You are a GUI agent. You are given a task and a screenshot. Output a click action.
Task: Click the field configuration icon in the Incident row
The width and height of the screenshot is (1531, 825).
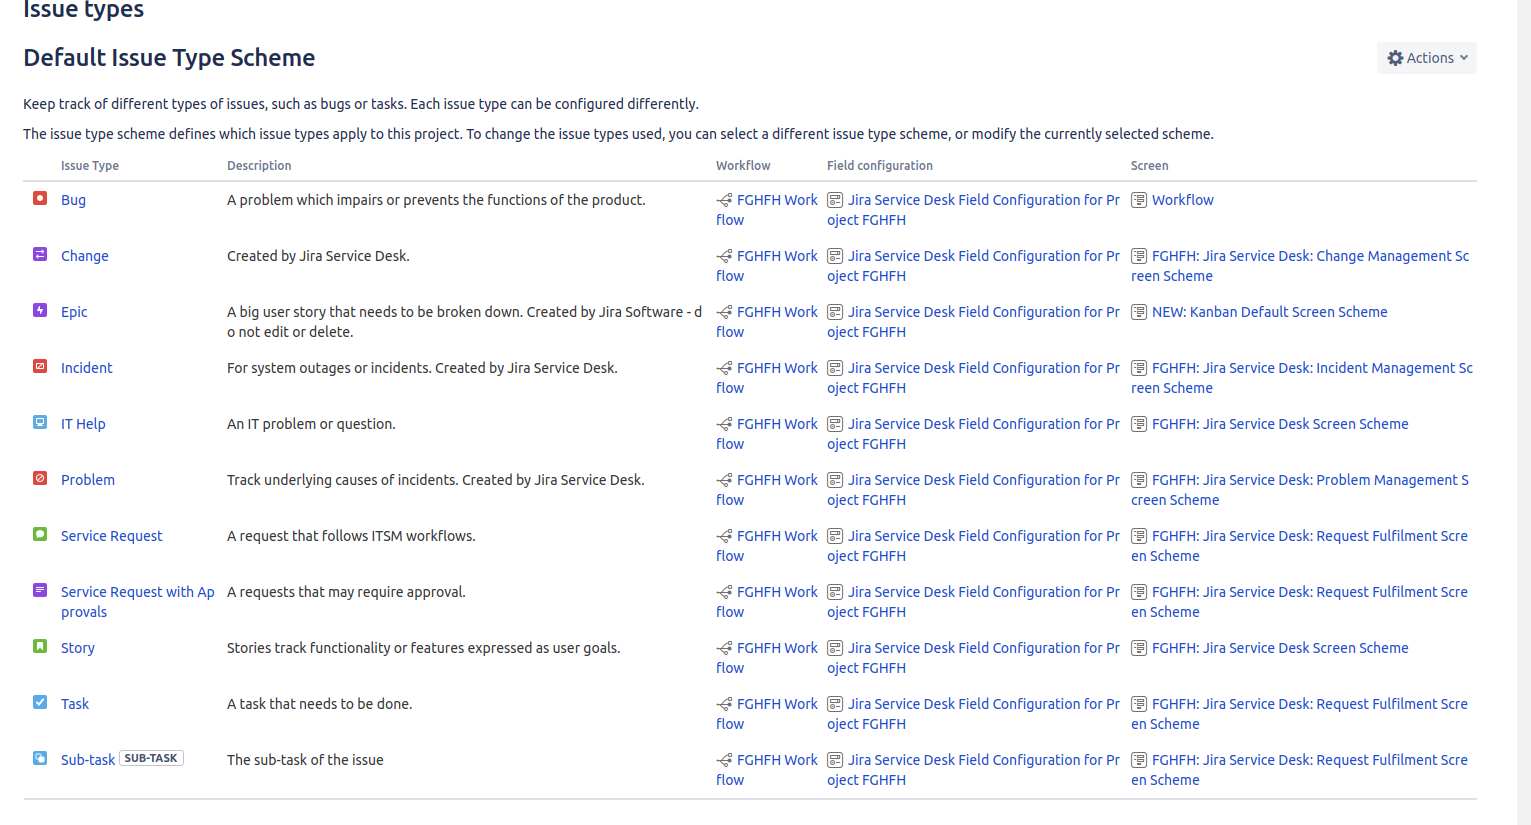[x=835, y=368]
